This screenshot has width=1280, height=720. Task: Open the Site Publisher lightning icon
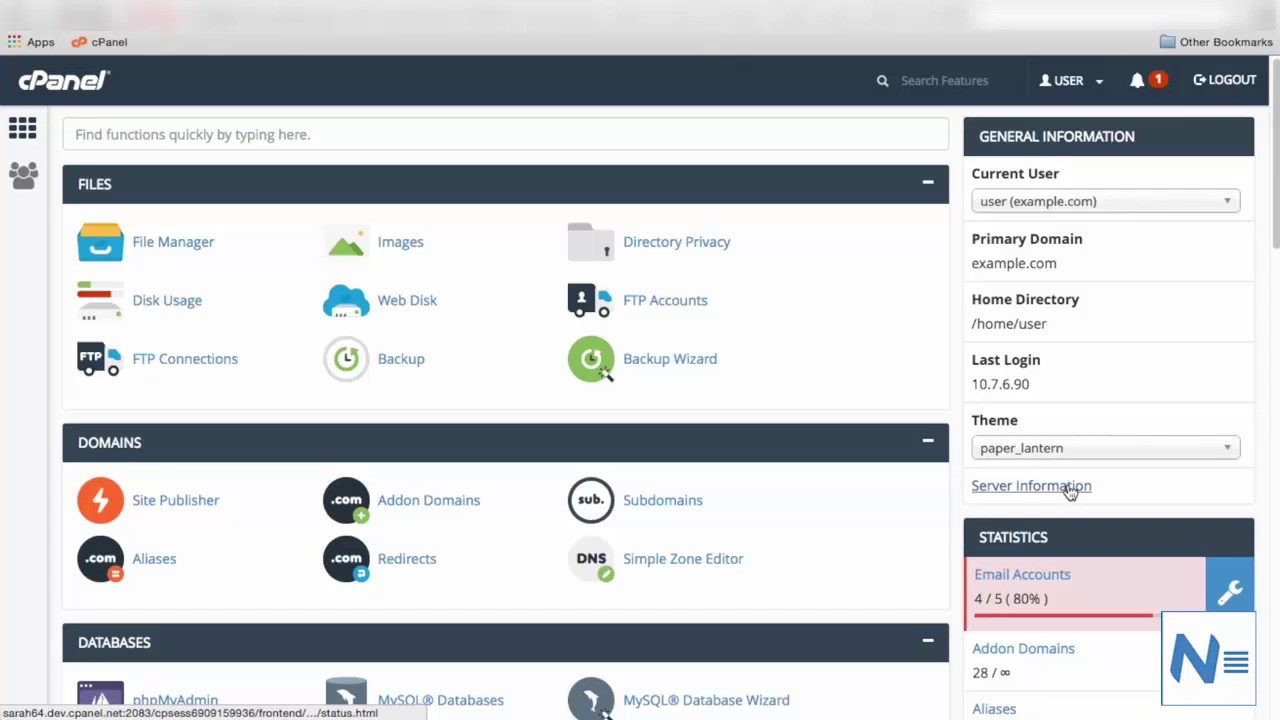point(100,500)
